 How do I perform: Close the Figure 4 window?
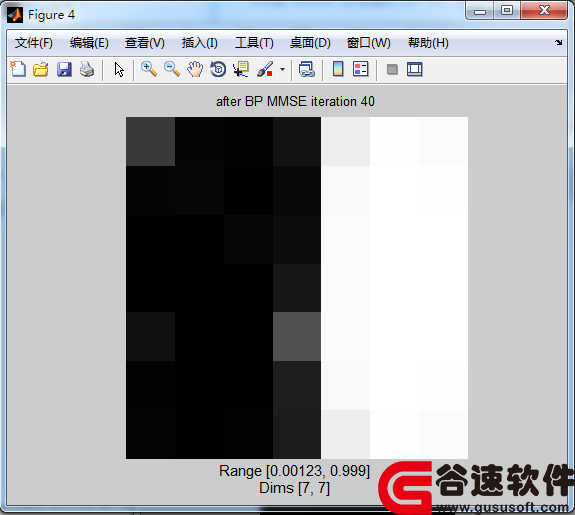tap(544, 10)
